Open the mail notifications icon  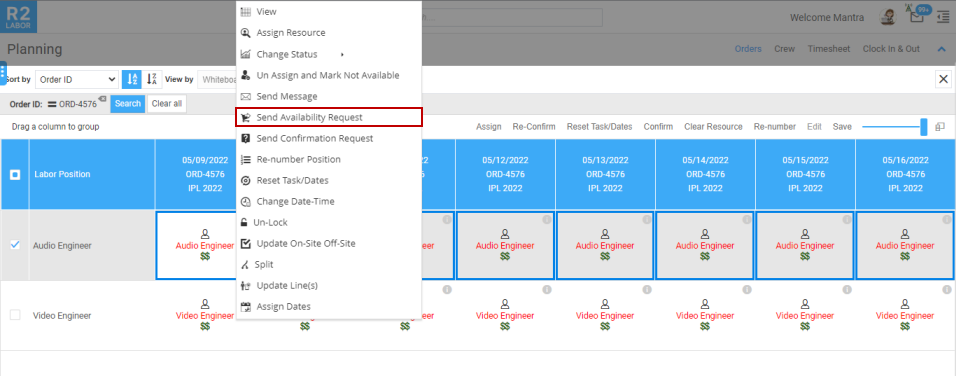[x=916, y=16]
